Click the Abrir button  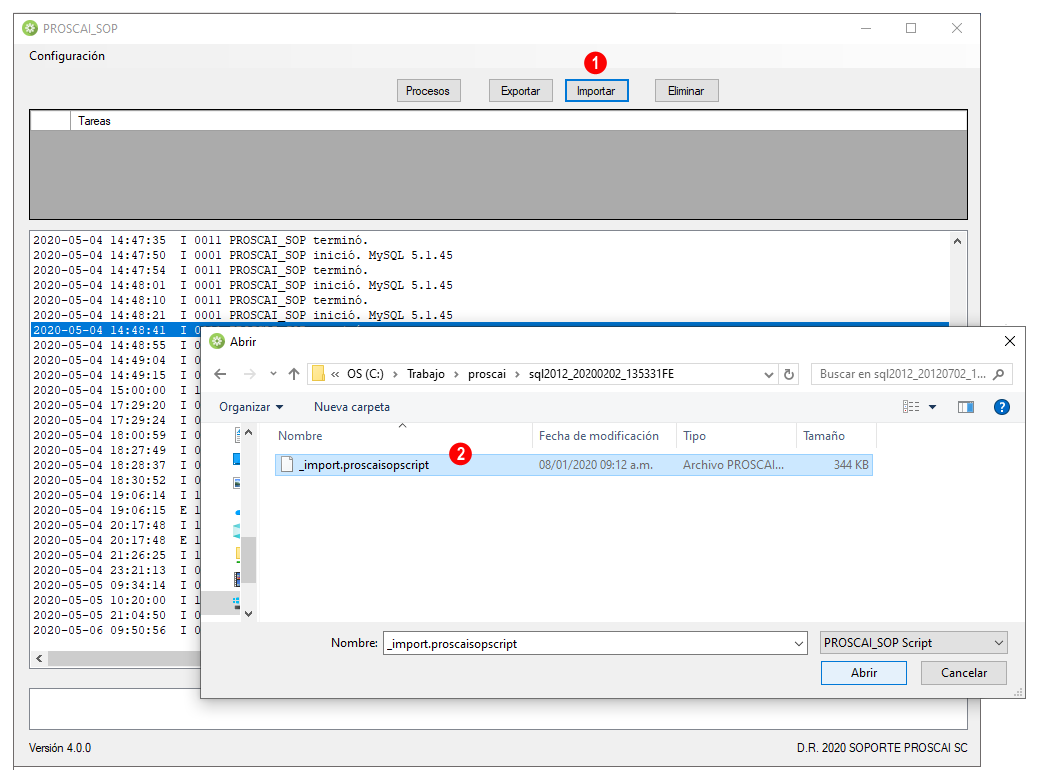click(x=864, y=673)
